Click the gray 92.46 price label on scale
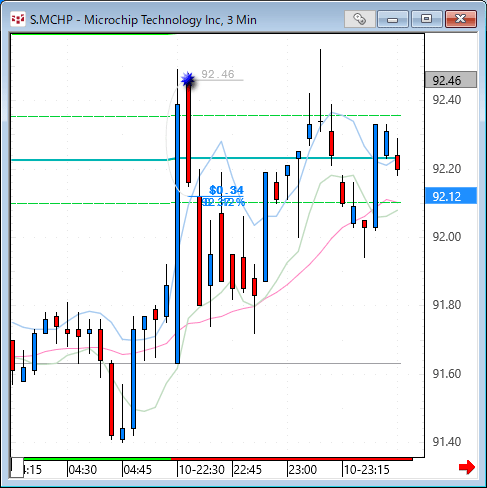Screen dimensions: 487x488 [451, 80]
